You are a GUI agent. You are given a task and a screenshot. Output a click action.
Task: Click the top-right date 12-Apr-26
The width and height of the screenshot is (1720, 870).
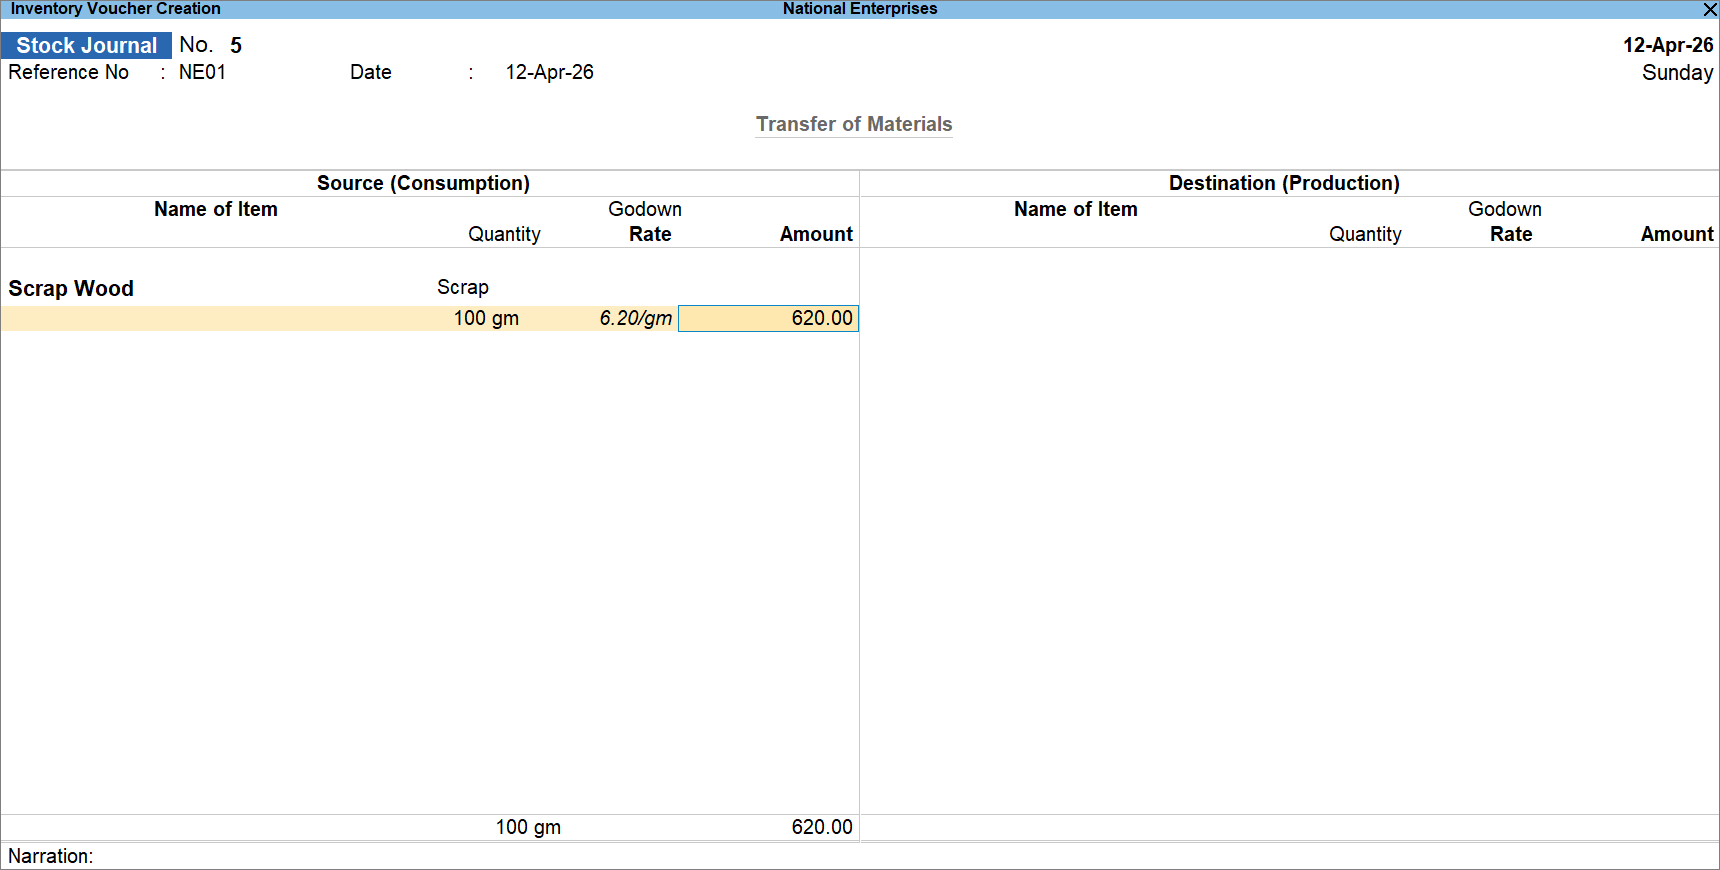[x=1668, y=45]
